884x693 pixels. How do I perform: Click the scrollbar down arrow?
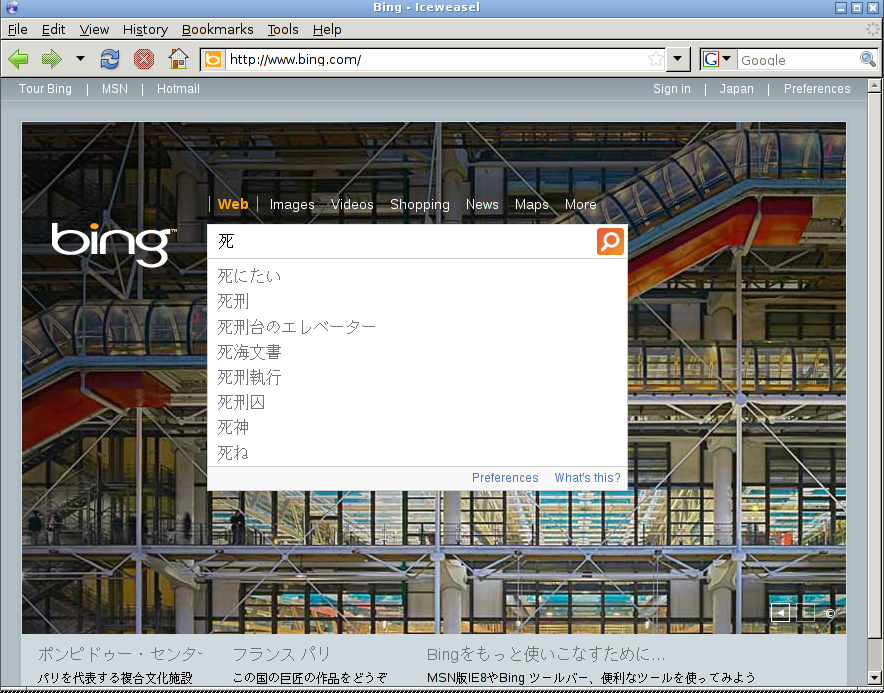point(874,677)
